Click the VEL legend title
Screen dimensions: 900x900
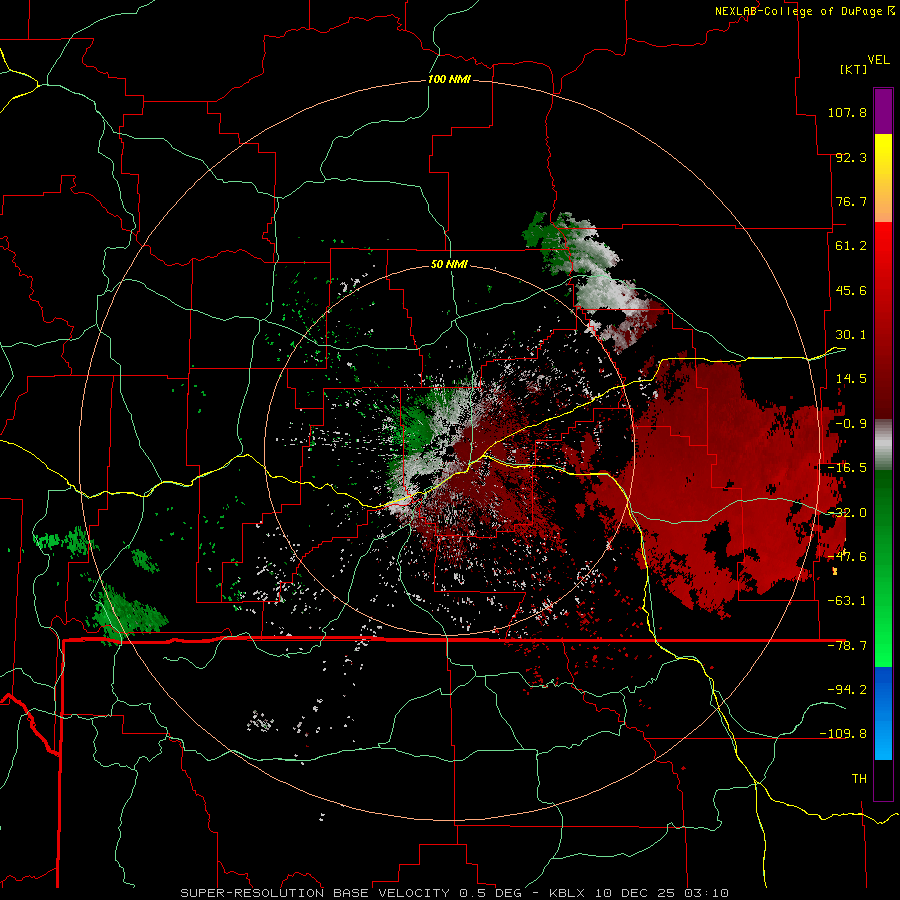(878, 60)
